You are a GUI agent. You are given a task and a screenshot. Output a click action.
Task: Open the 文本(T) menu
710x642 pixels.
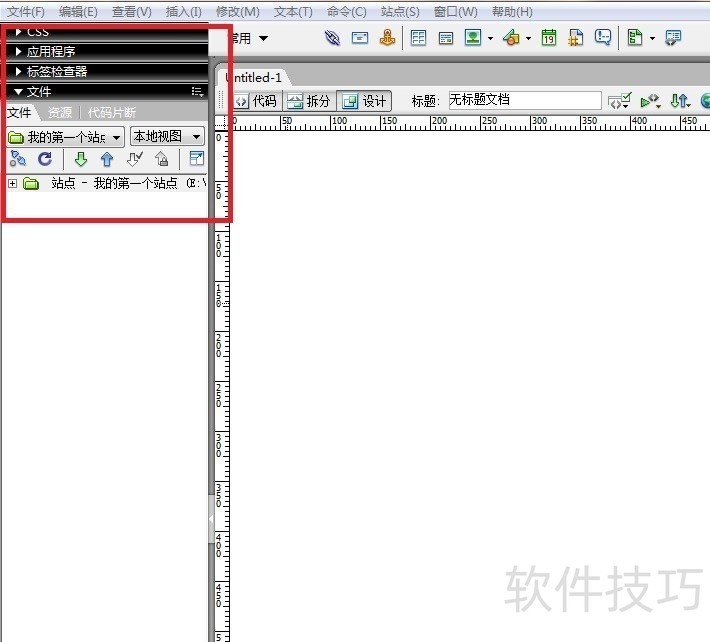click(293, 11)
